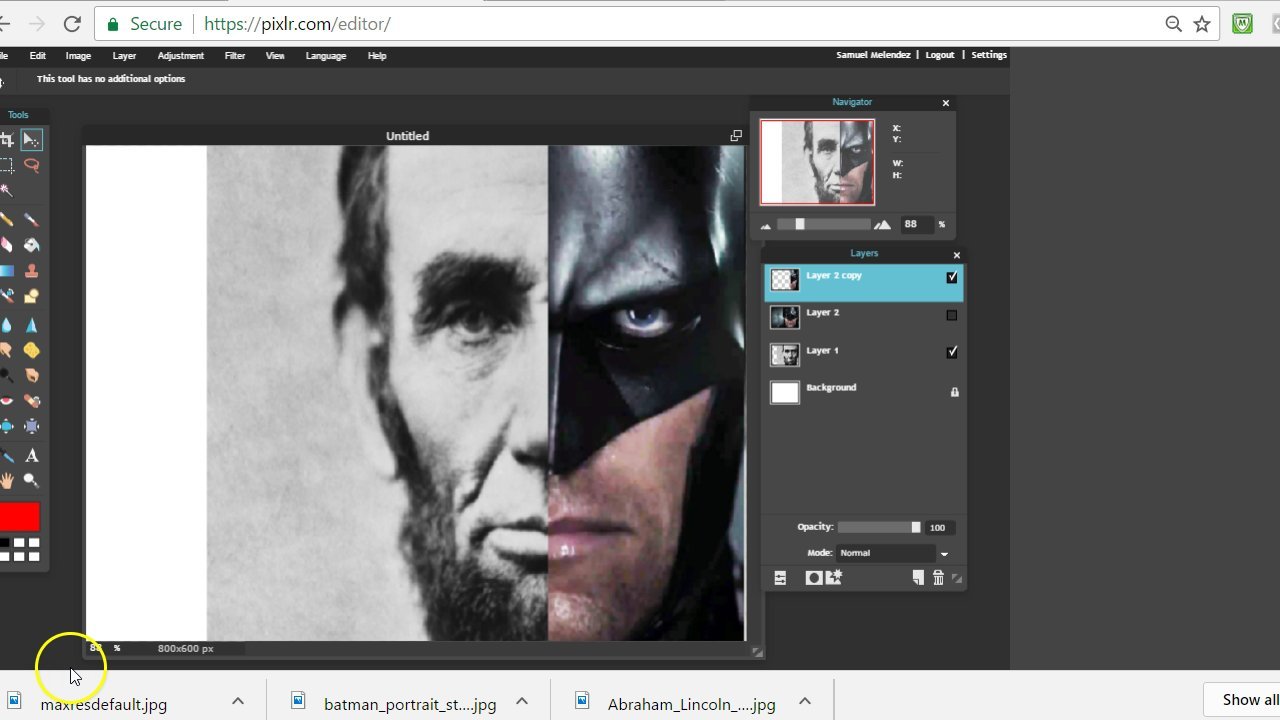Viewport: 1280px width, 720px height.
Task: Click the Logout link
Action: (x=939, y=55)
